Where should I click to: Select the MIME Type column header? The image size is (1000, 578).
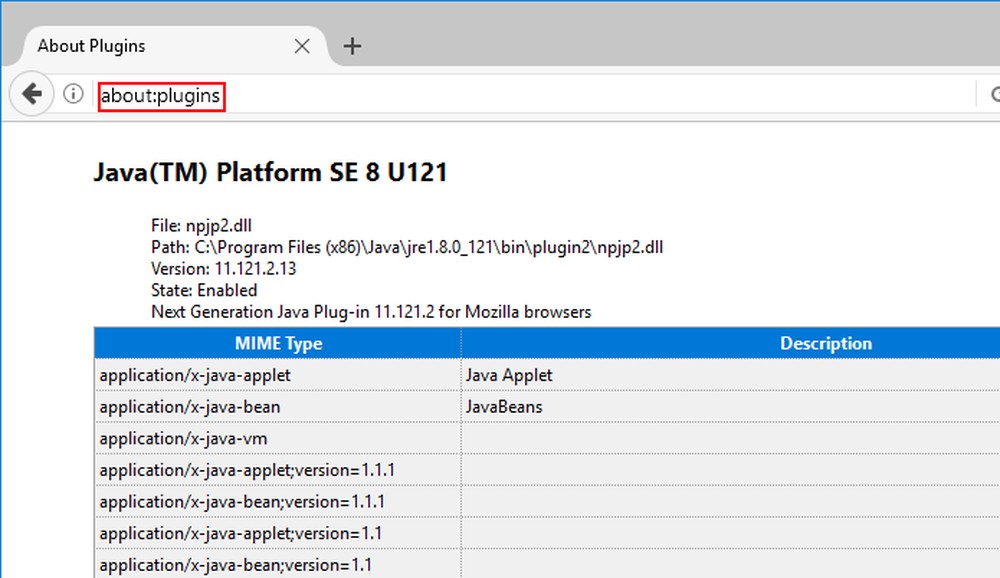[x=278, y=343]
